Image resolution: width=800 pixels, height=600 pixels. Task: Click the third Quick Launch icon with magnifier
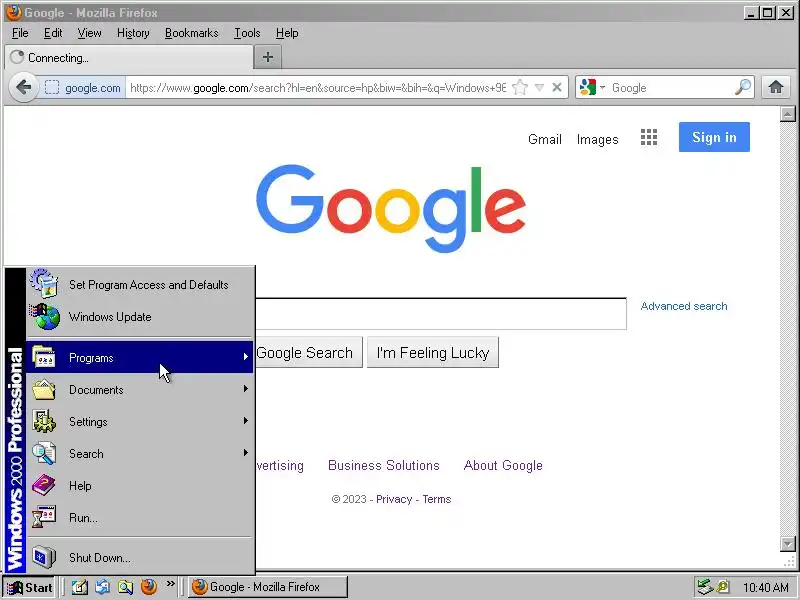pos(126,587)
